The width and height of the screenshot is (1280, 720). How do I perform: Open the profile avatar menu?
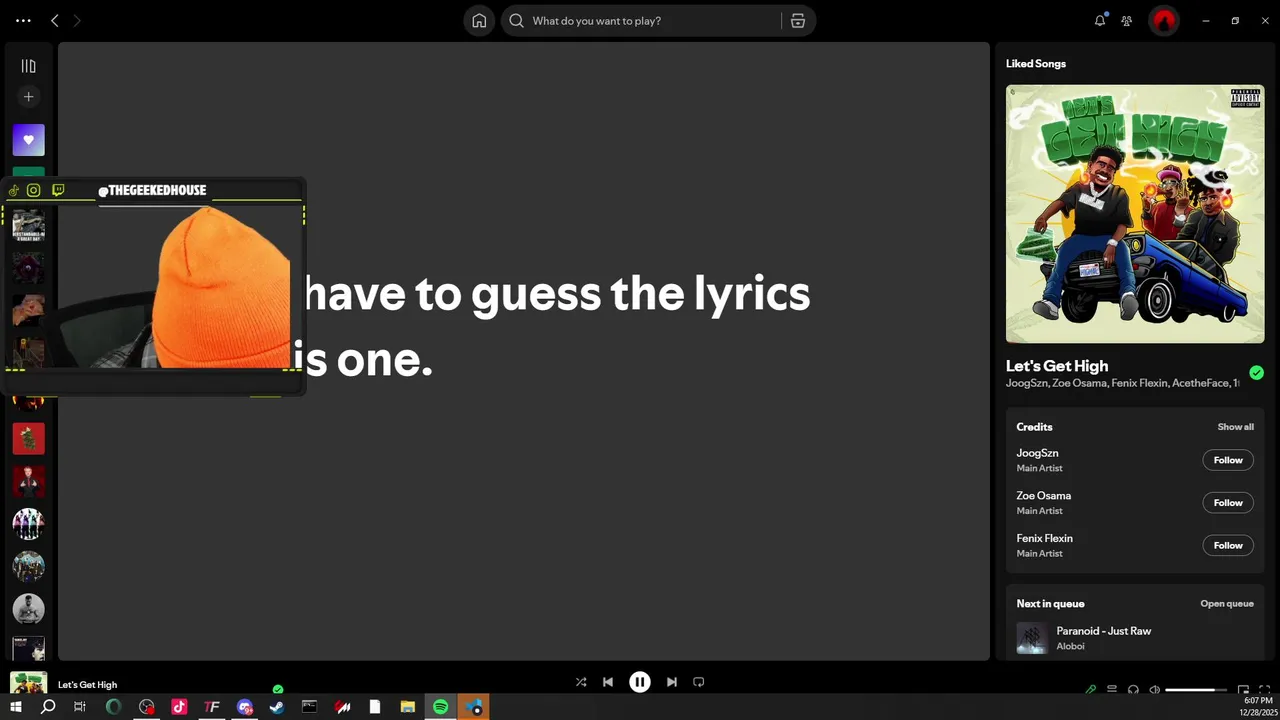click(x=1163, y=20)
